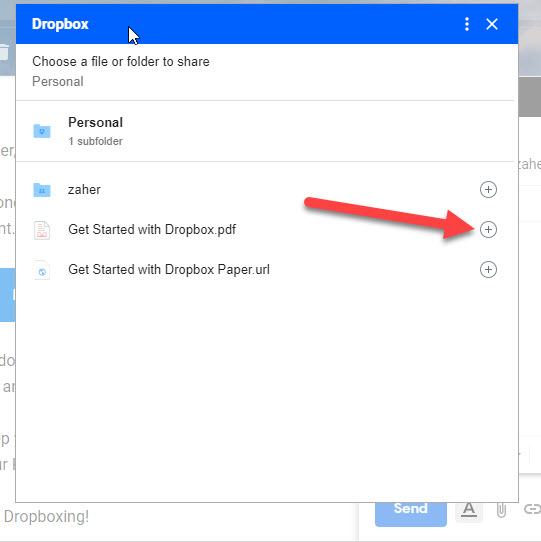
Task: Select the Dropbox Paper url file icon
Action: click(x=42, y=270)
